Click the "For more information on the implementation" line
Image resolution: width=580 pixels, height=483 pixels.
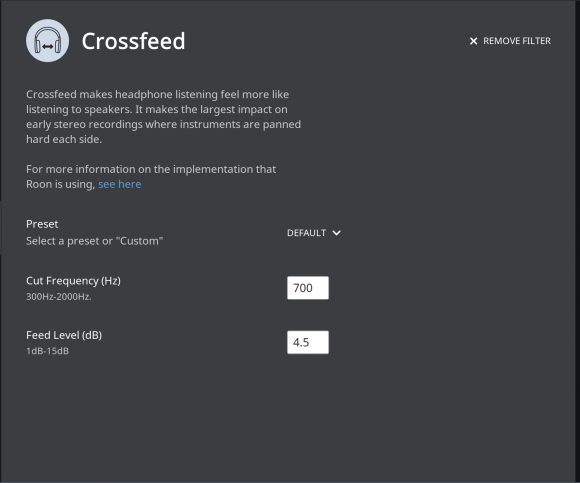point(151,169)
